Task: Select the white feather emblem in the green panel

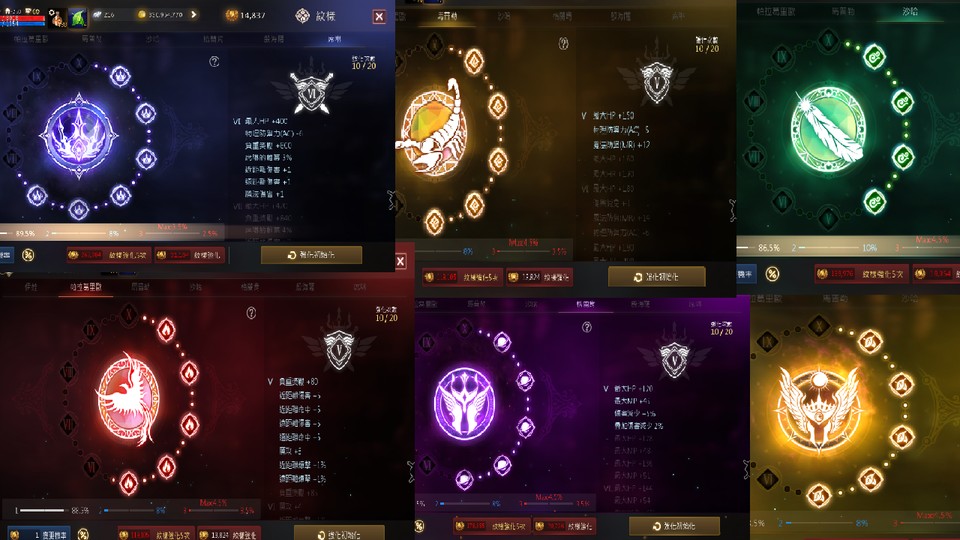Action: [828, 127]
